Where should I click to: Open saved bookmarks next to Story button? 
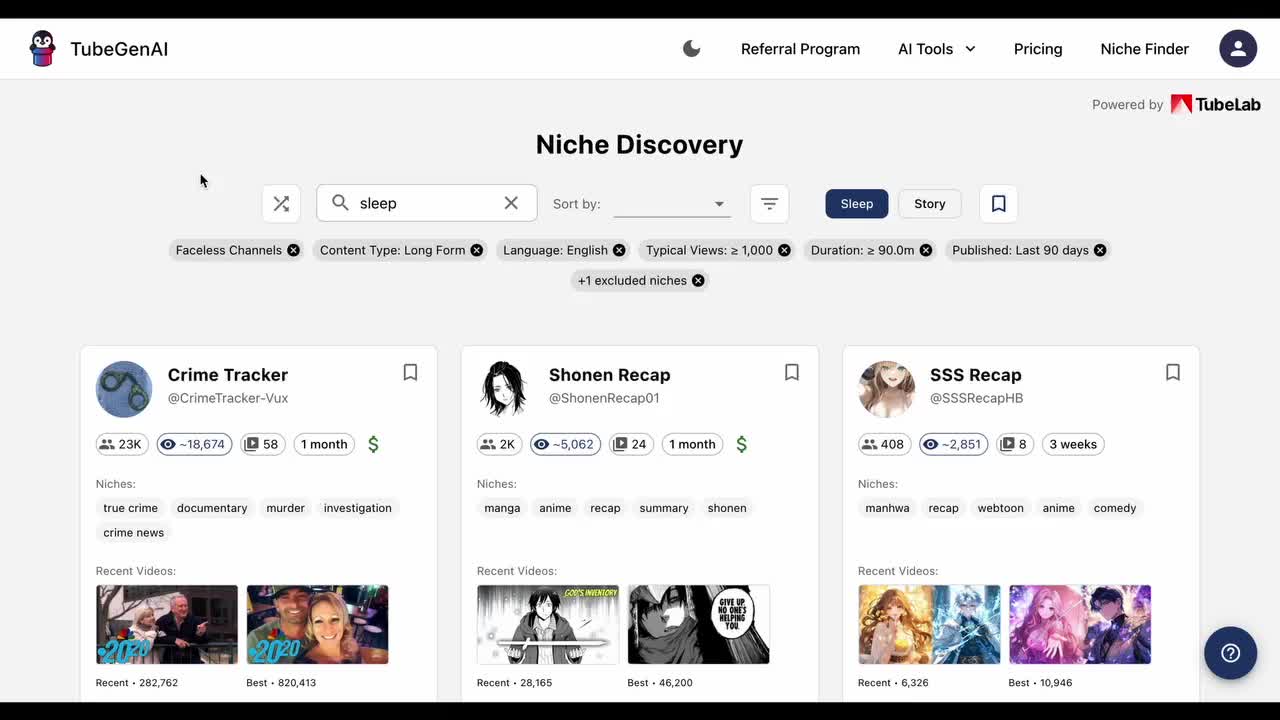coord(998,204)
